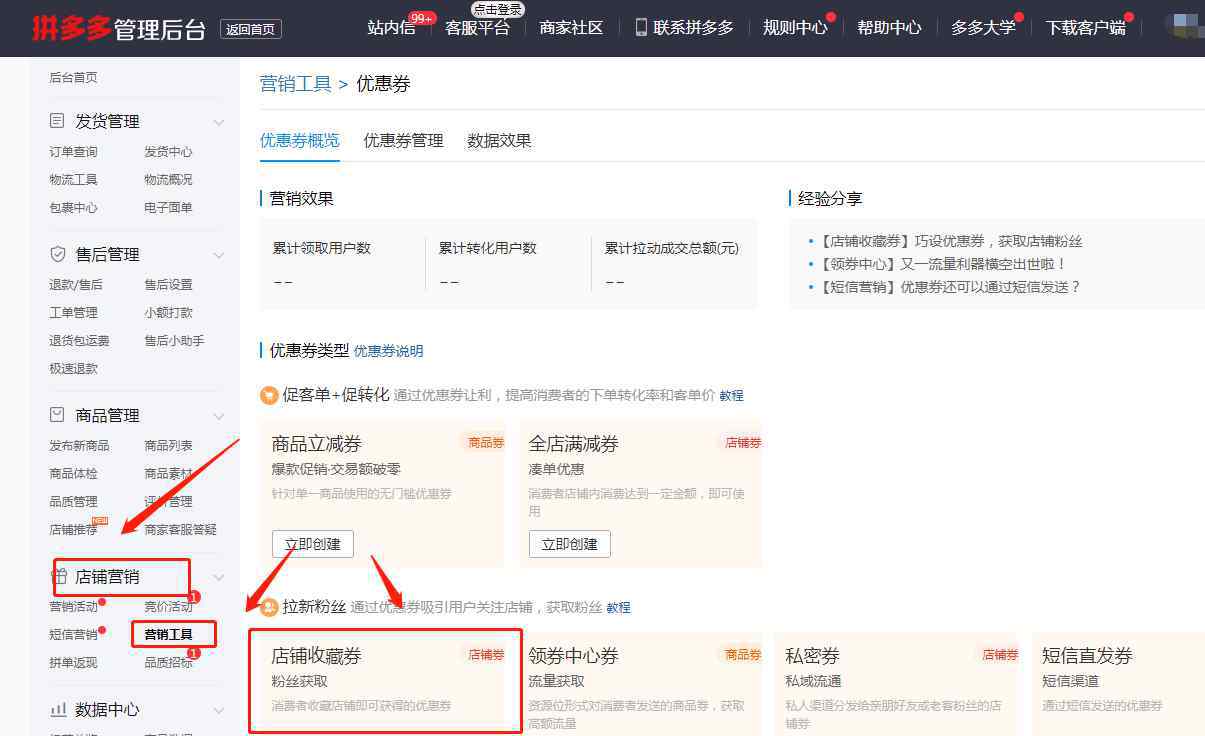Open 帮助中心 in the header

[889, 28]
